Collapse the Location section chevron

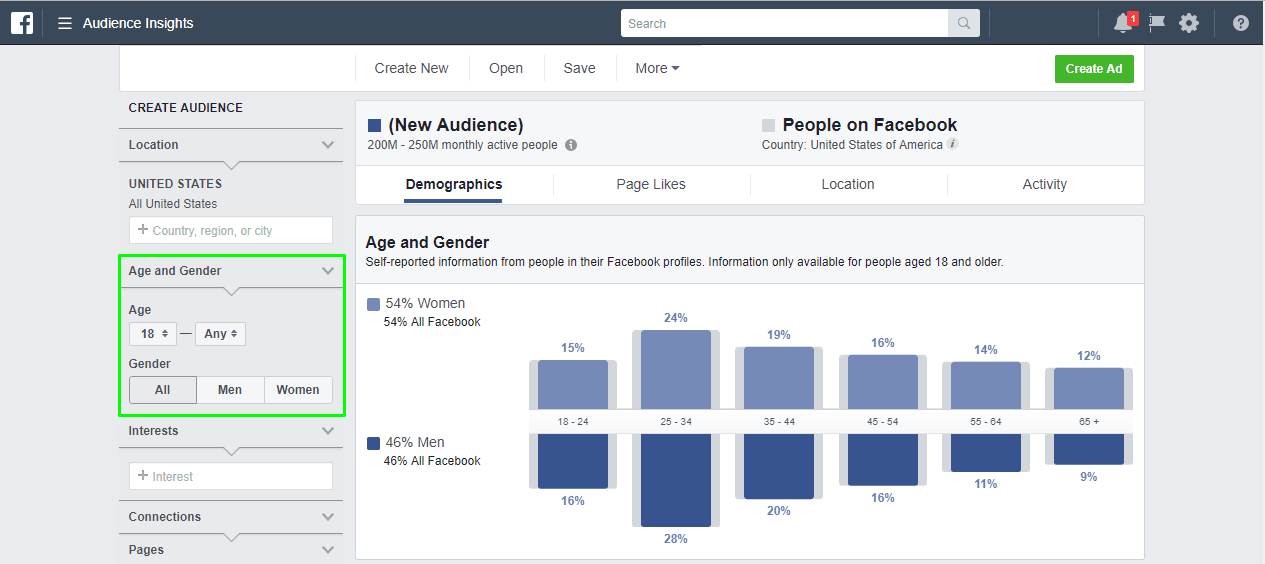click(x=328, y=145)
